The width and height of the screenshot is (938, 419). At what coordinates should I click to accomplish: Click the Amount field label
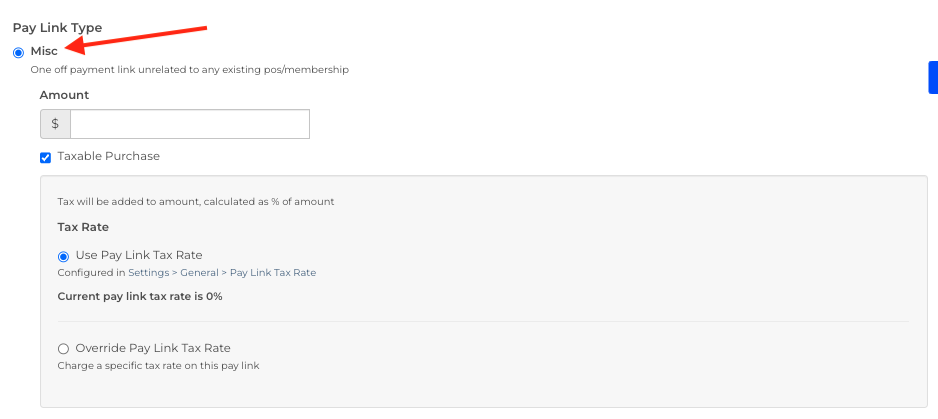64,95
